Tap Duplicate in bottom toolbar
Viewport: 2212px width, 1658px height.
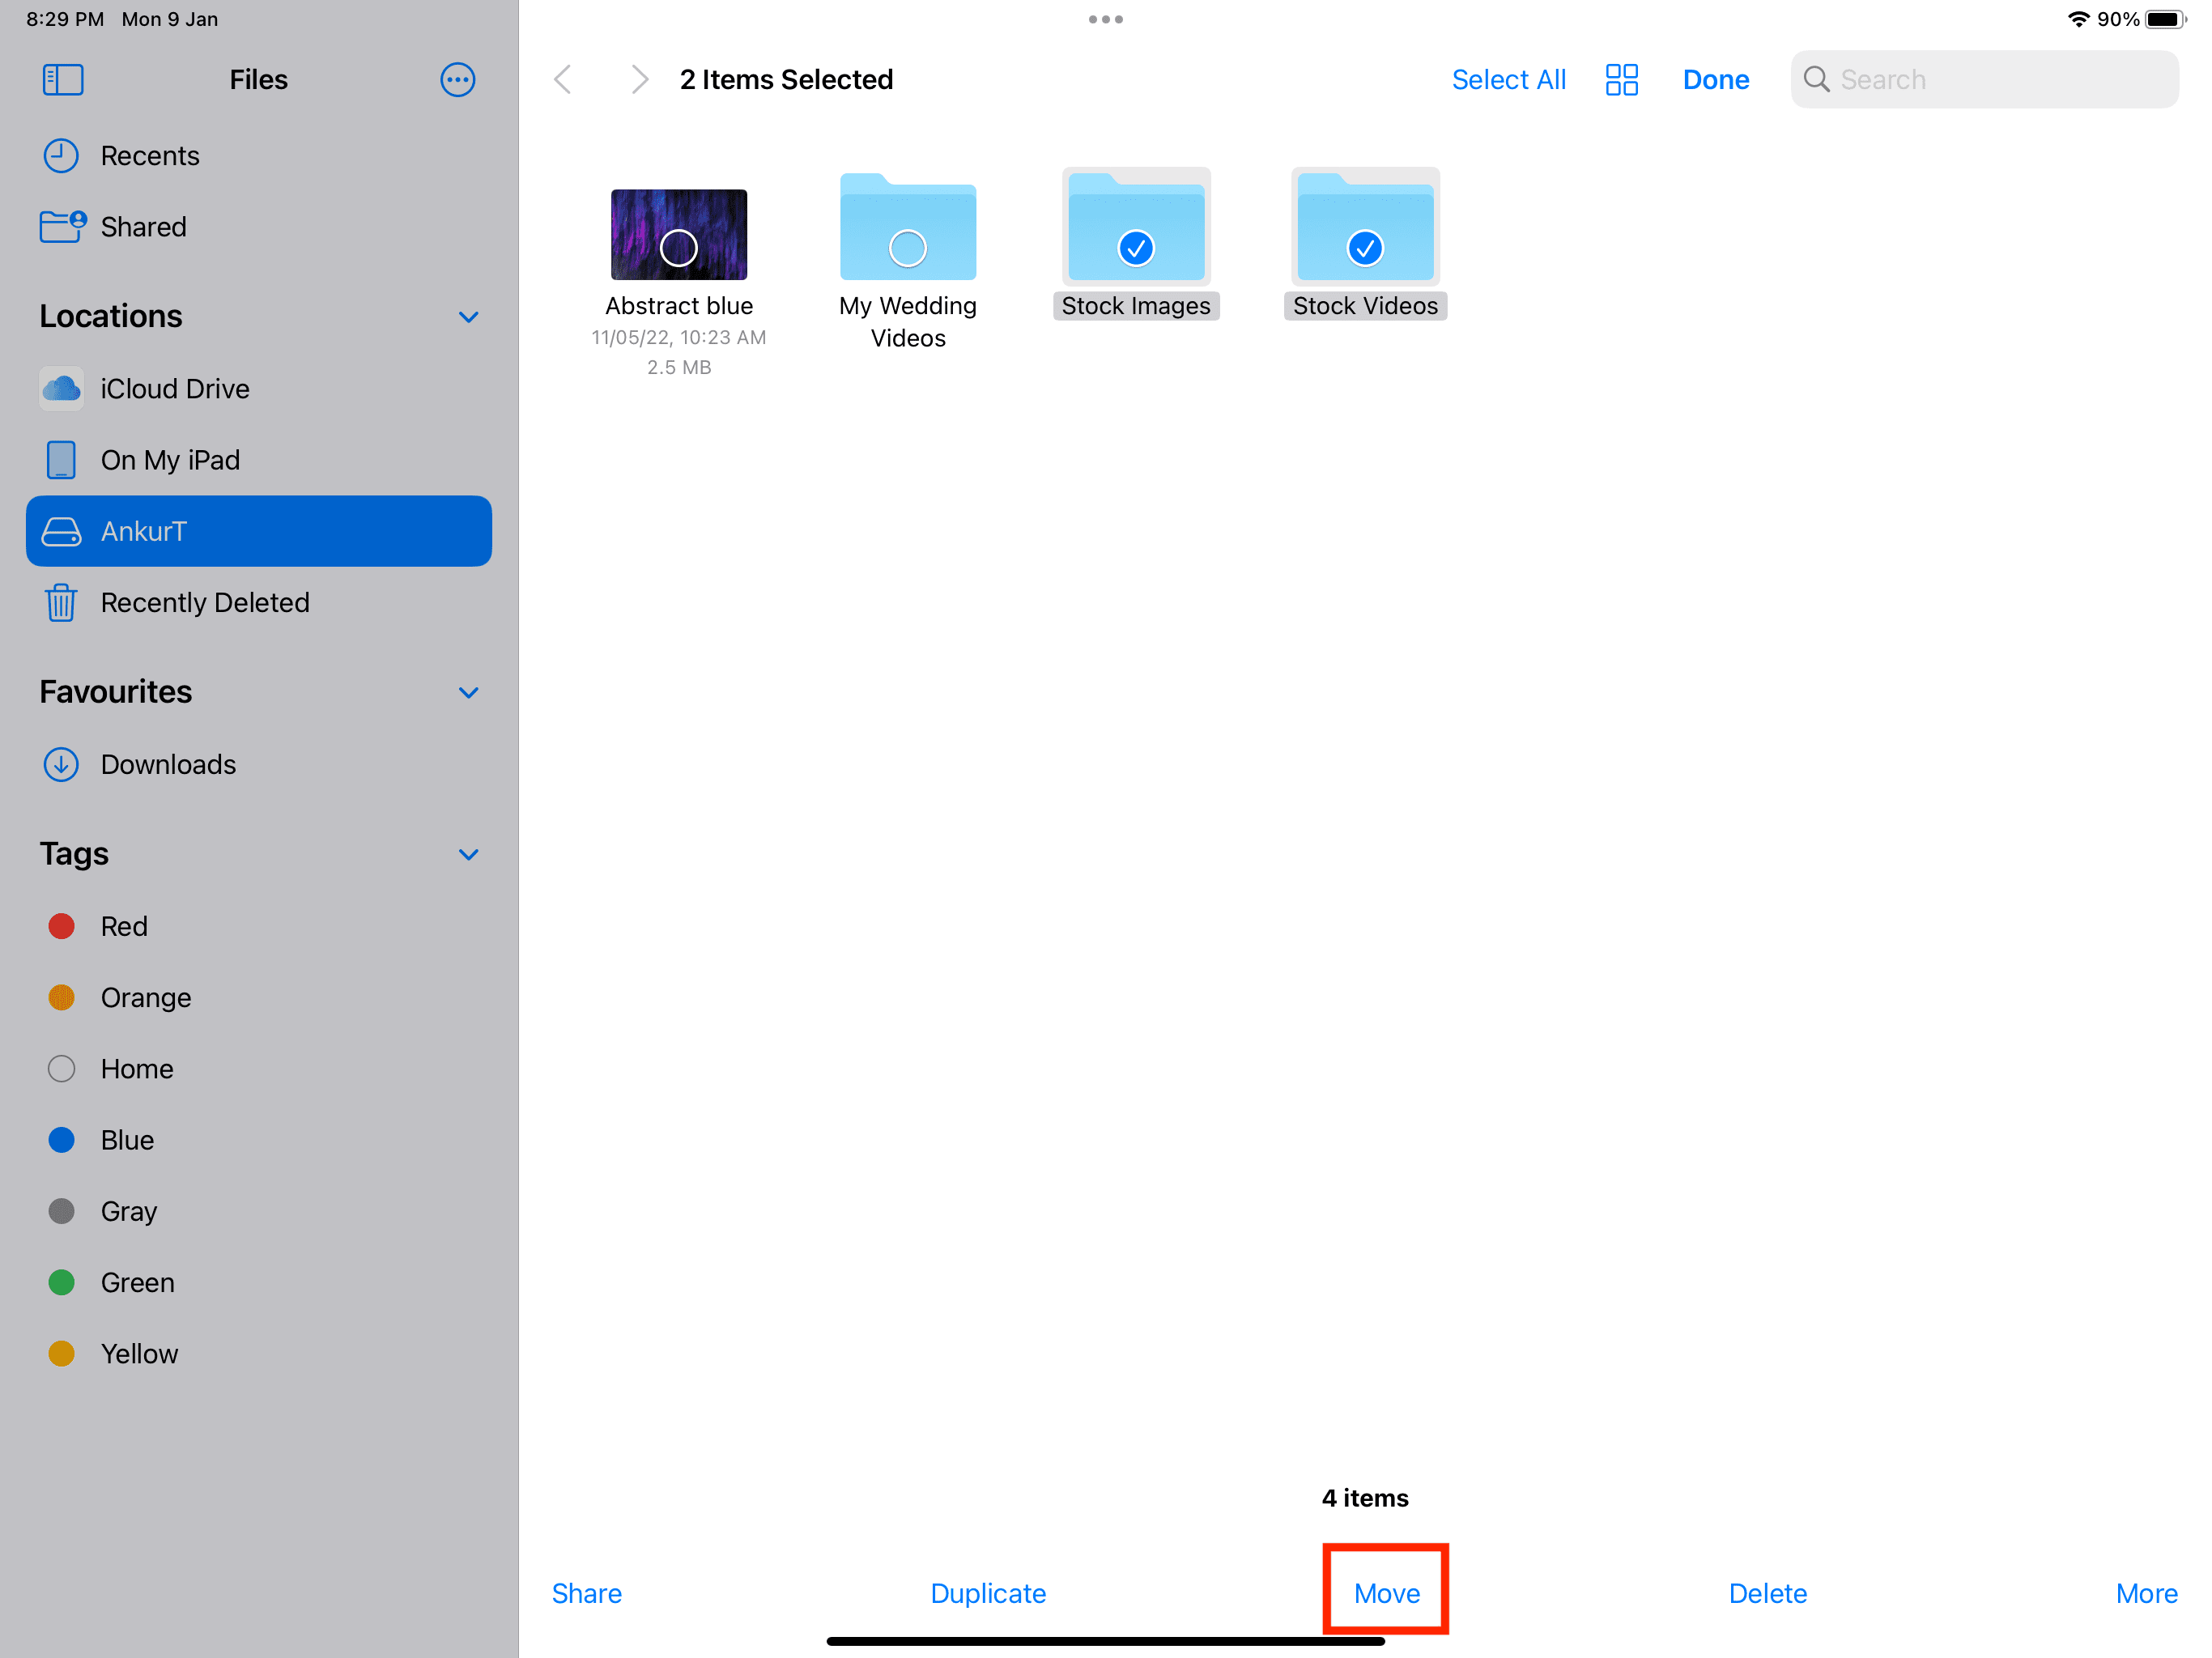pos(988,1593)
